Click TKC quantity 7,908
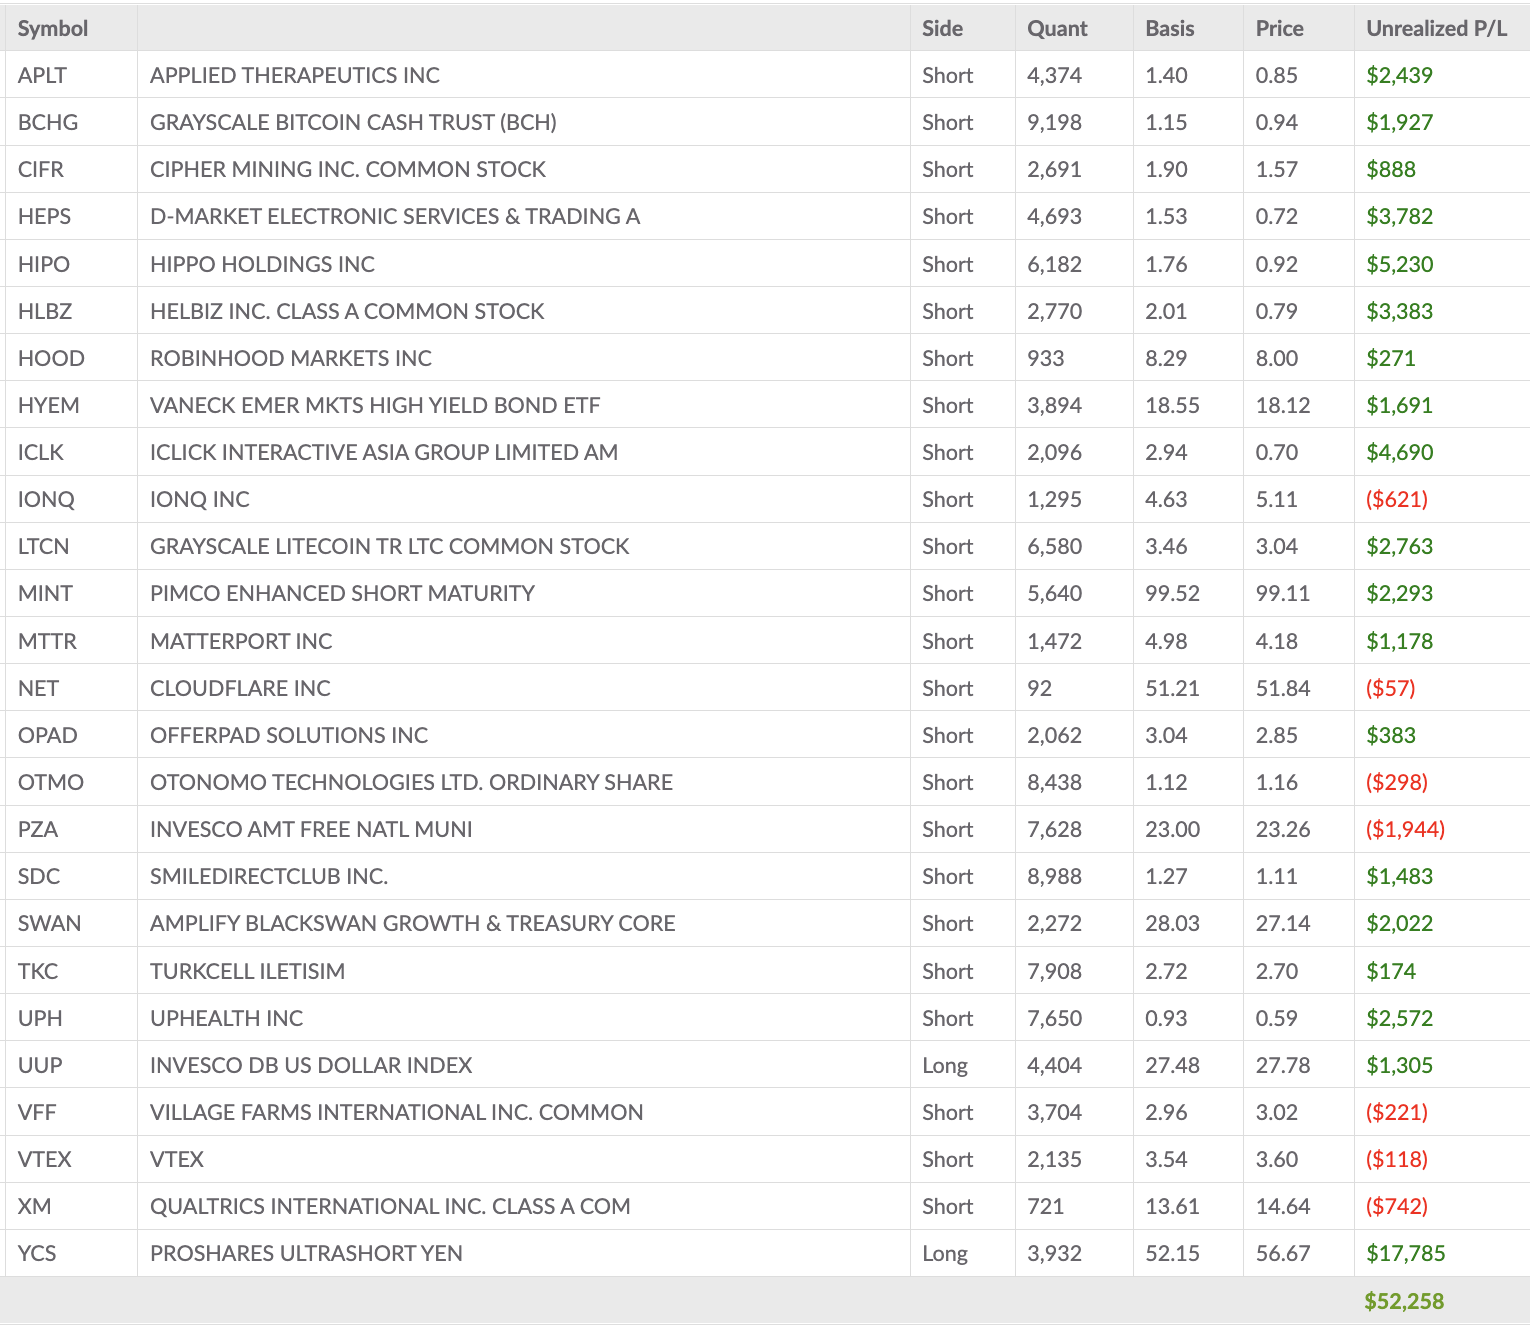This screenshot has height=1332, width=1530. [1055, 971]
